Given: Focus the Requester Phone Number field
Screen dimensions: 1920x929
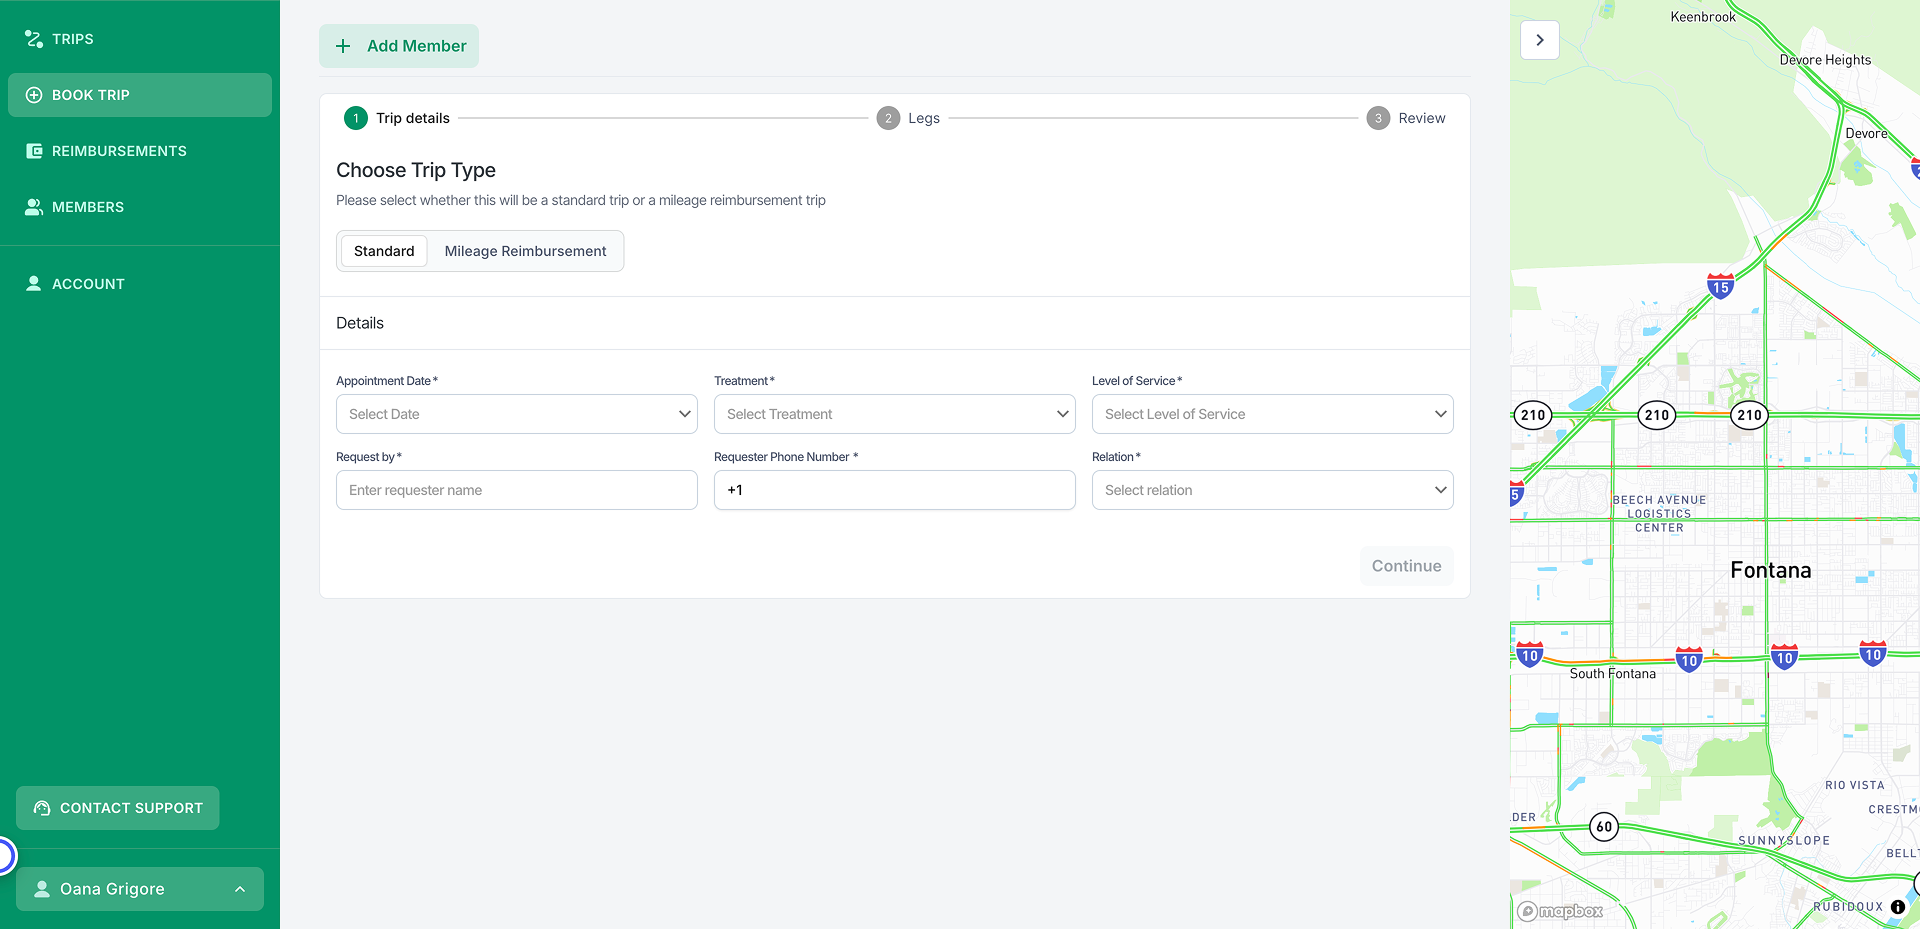Looking at the screenshot, I should click(x=895, y=490).
